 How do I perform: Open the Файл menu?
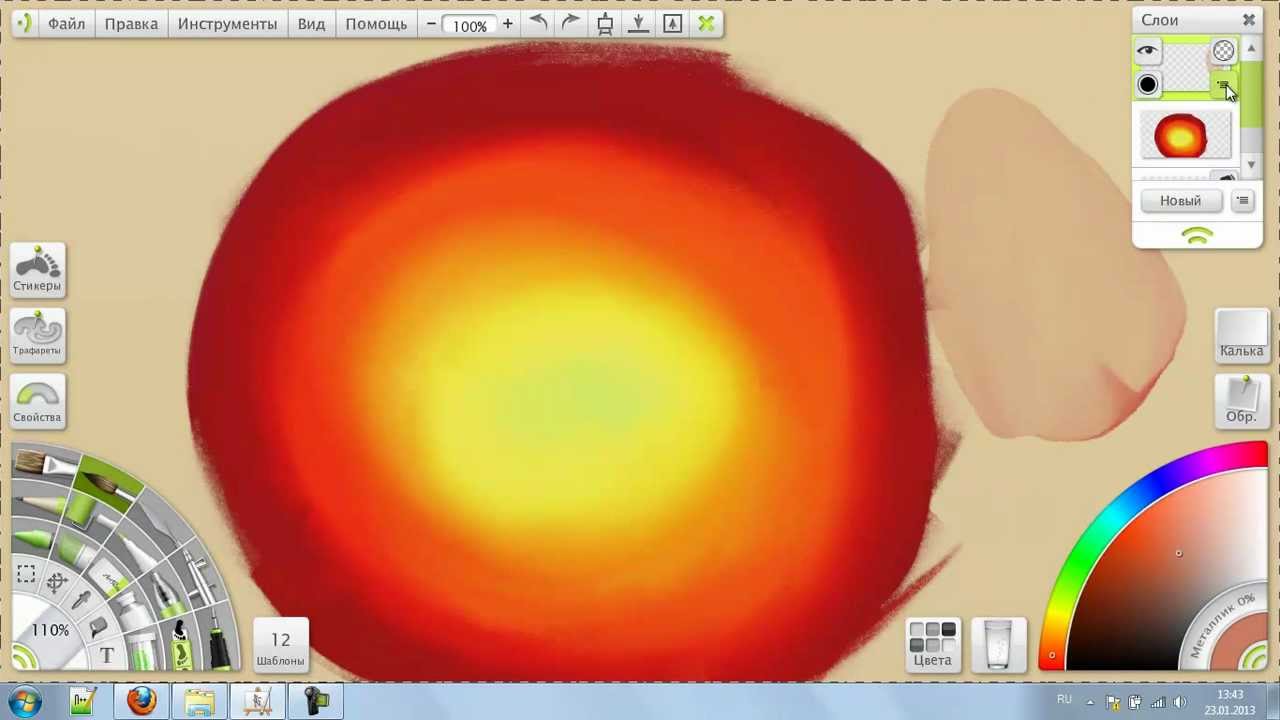coord(66,23)
